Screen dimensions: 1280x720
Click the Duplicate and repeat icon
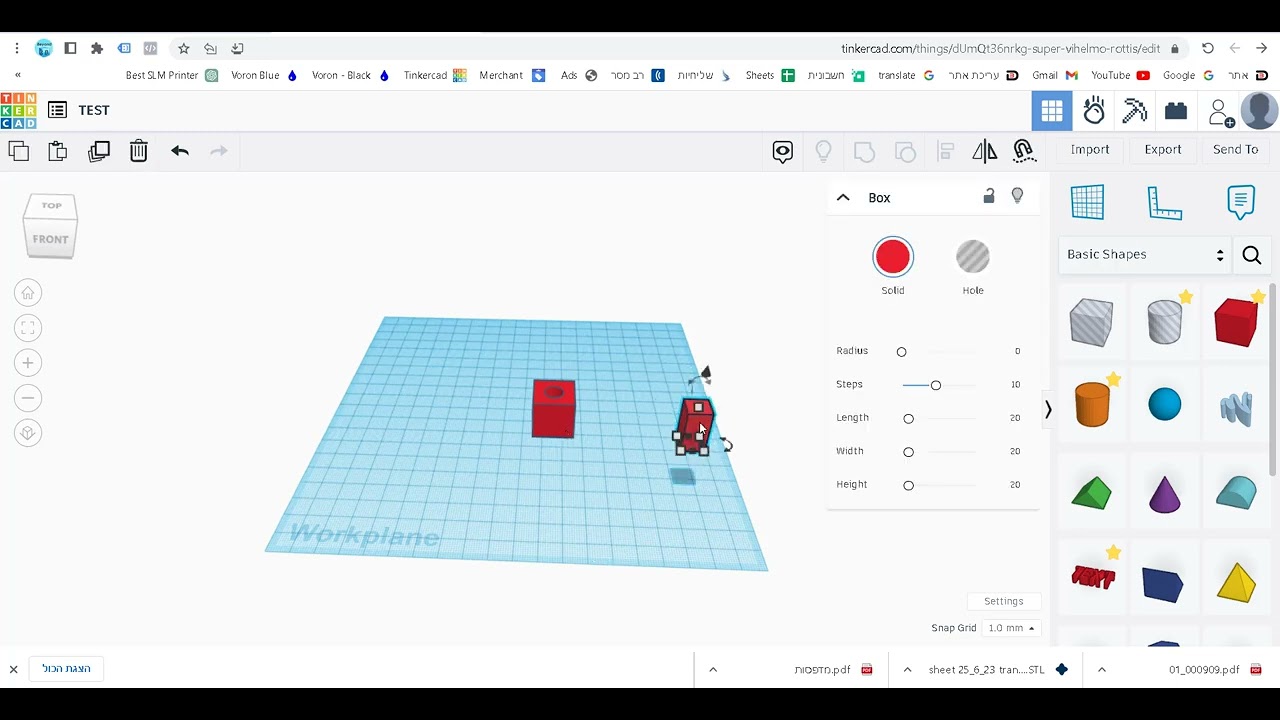click(x=98, y=151)
